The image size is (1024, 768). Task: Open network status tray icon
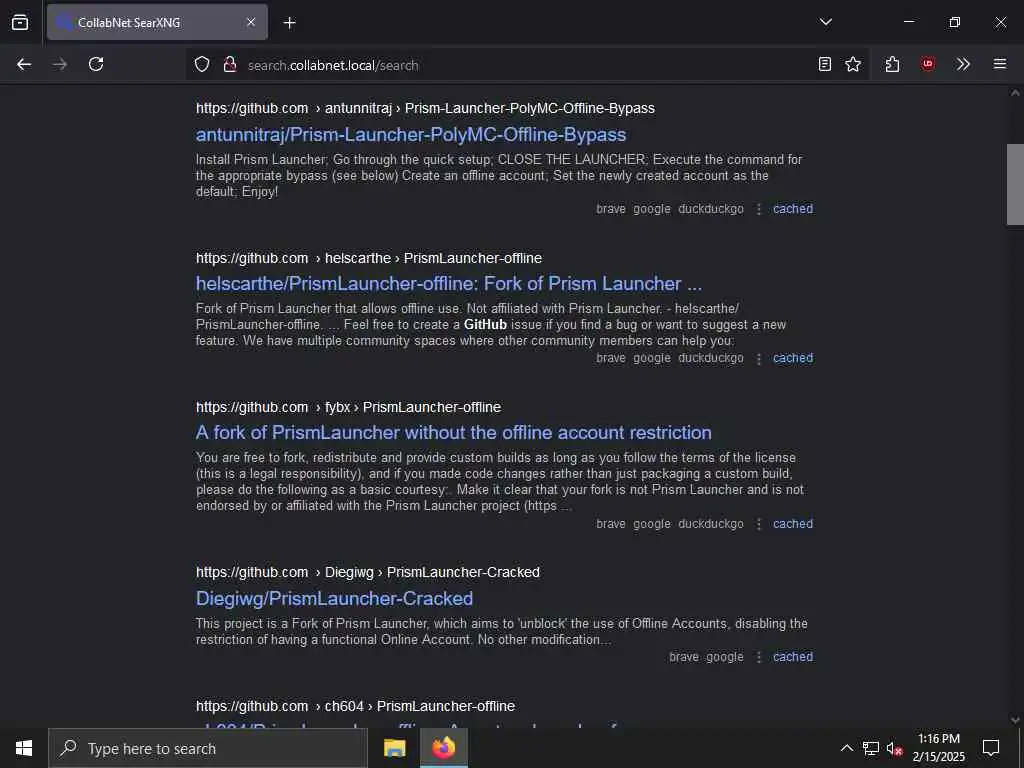pyautogui.click(x=871, y=748)
